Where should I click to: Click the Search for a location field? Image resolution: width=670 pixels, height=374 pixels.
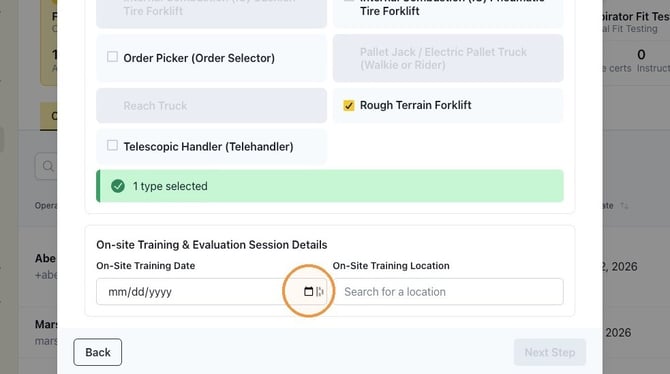pos(448,292)
